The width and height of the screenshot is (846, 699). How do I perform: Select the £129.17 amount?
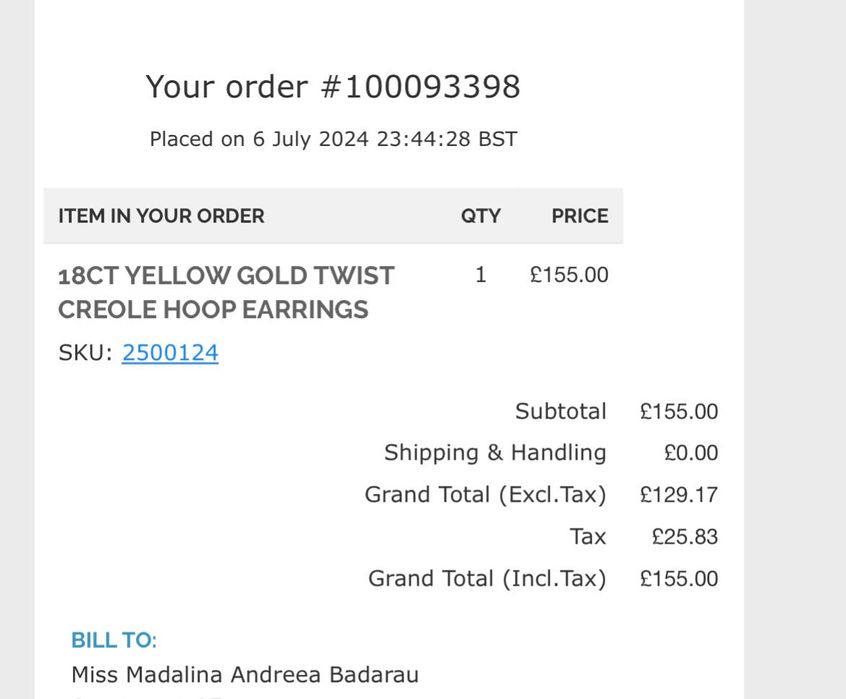pyautogui.click(x=679, y=495)
